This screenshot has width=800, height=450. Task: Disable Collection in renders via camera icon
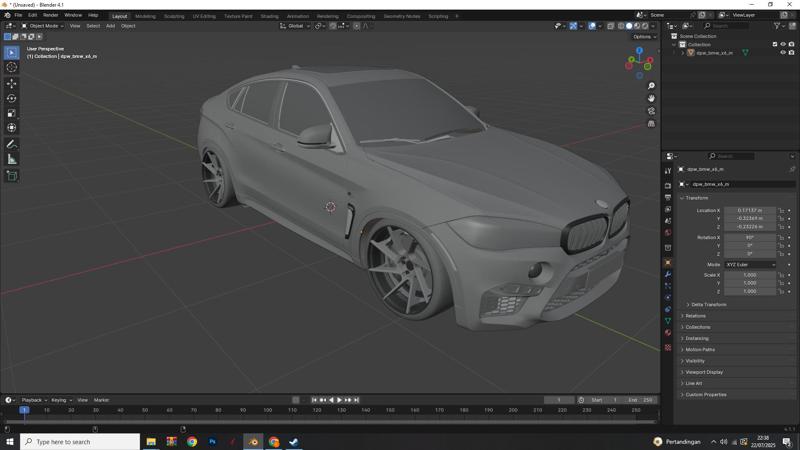click(x=791, y=44)
